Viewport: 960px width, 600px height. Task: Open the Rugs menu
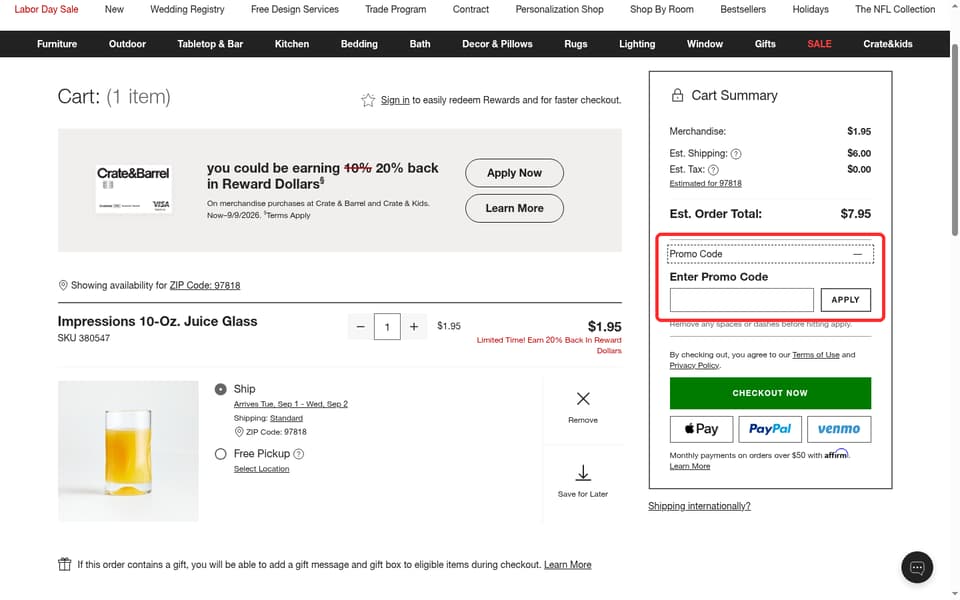point(576,44)
